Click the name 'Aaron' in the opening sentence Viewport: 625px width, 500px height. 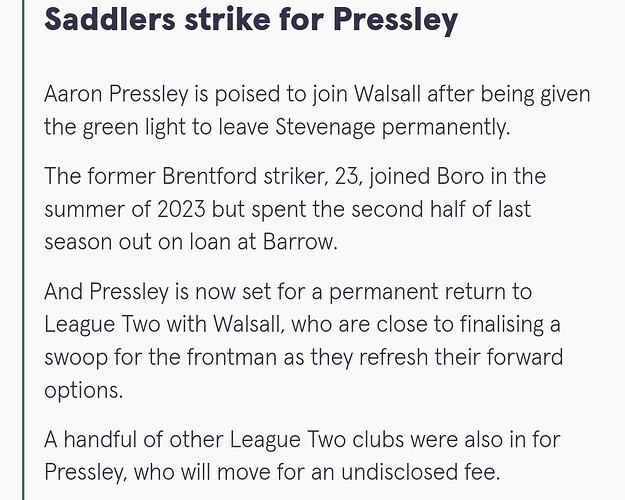(73, 94)
